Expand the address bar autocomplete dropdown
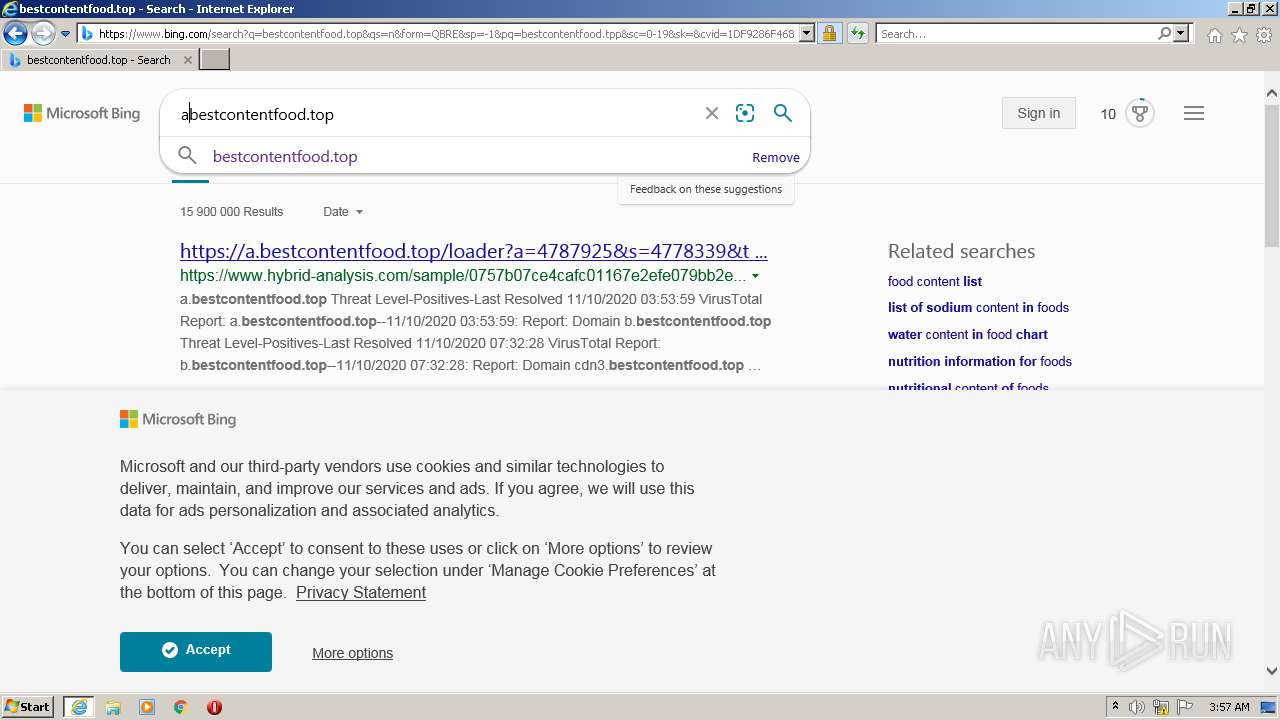 tap(807, 34)
